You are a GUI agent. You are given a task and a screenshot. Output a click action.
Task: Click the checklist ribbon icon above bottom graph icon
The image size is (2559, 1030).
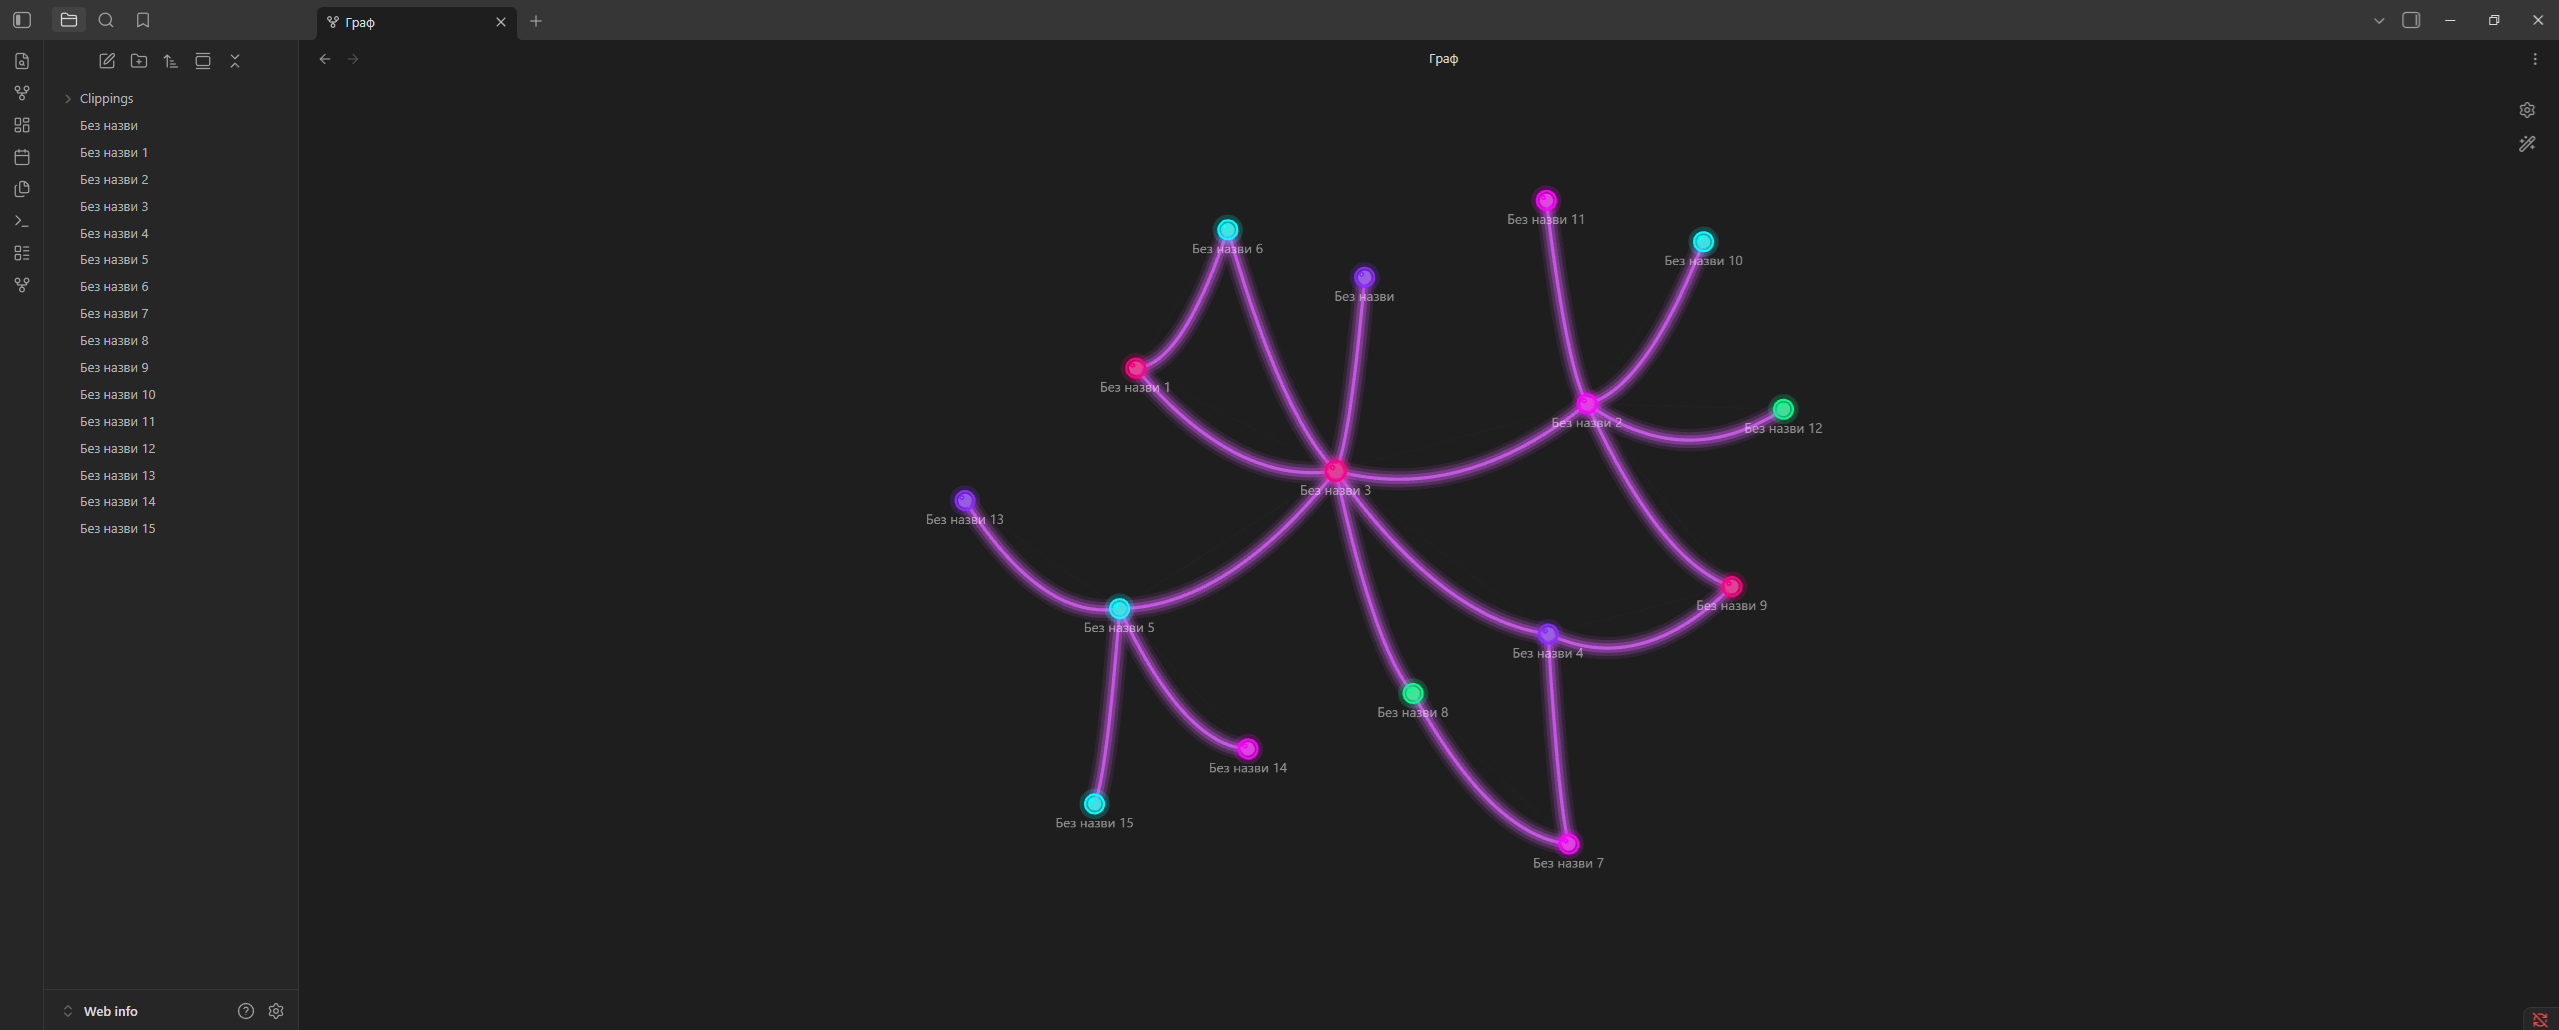[22, 253]
